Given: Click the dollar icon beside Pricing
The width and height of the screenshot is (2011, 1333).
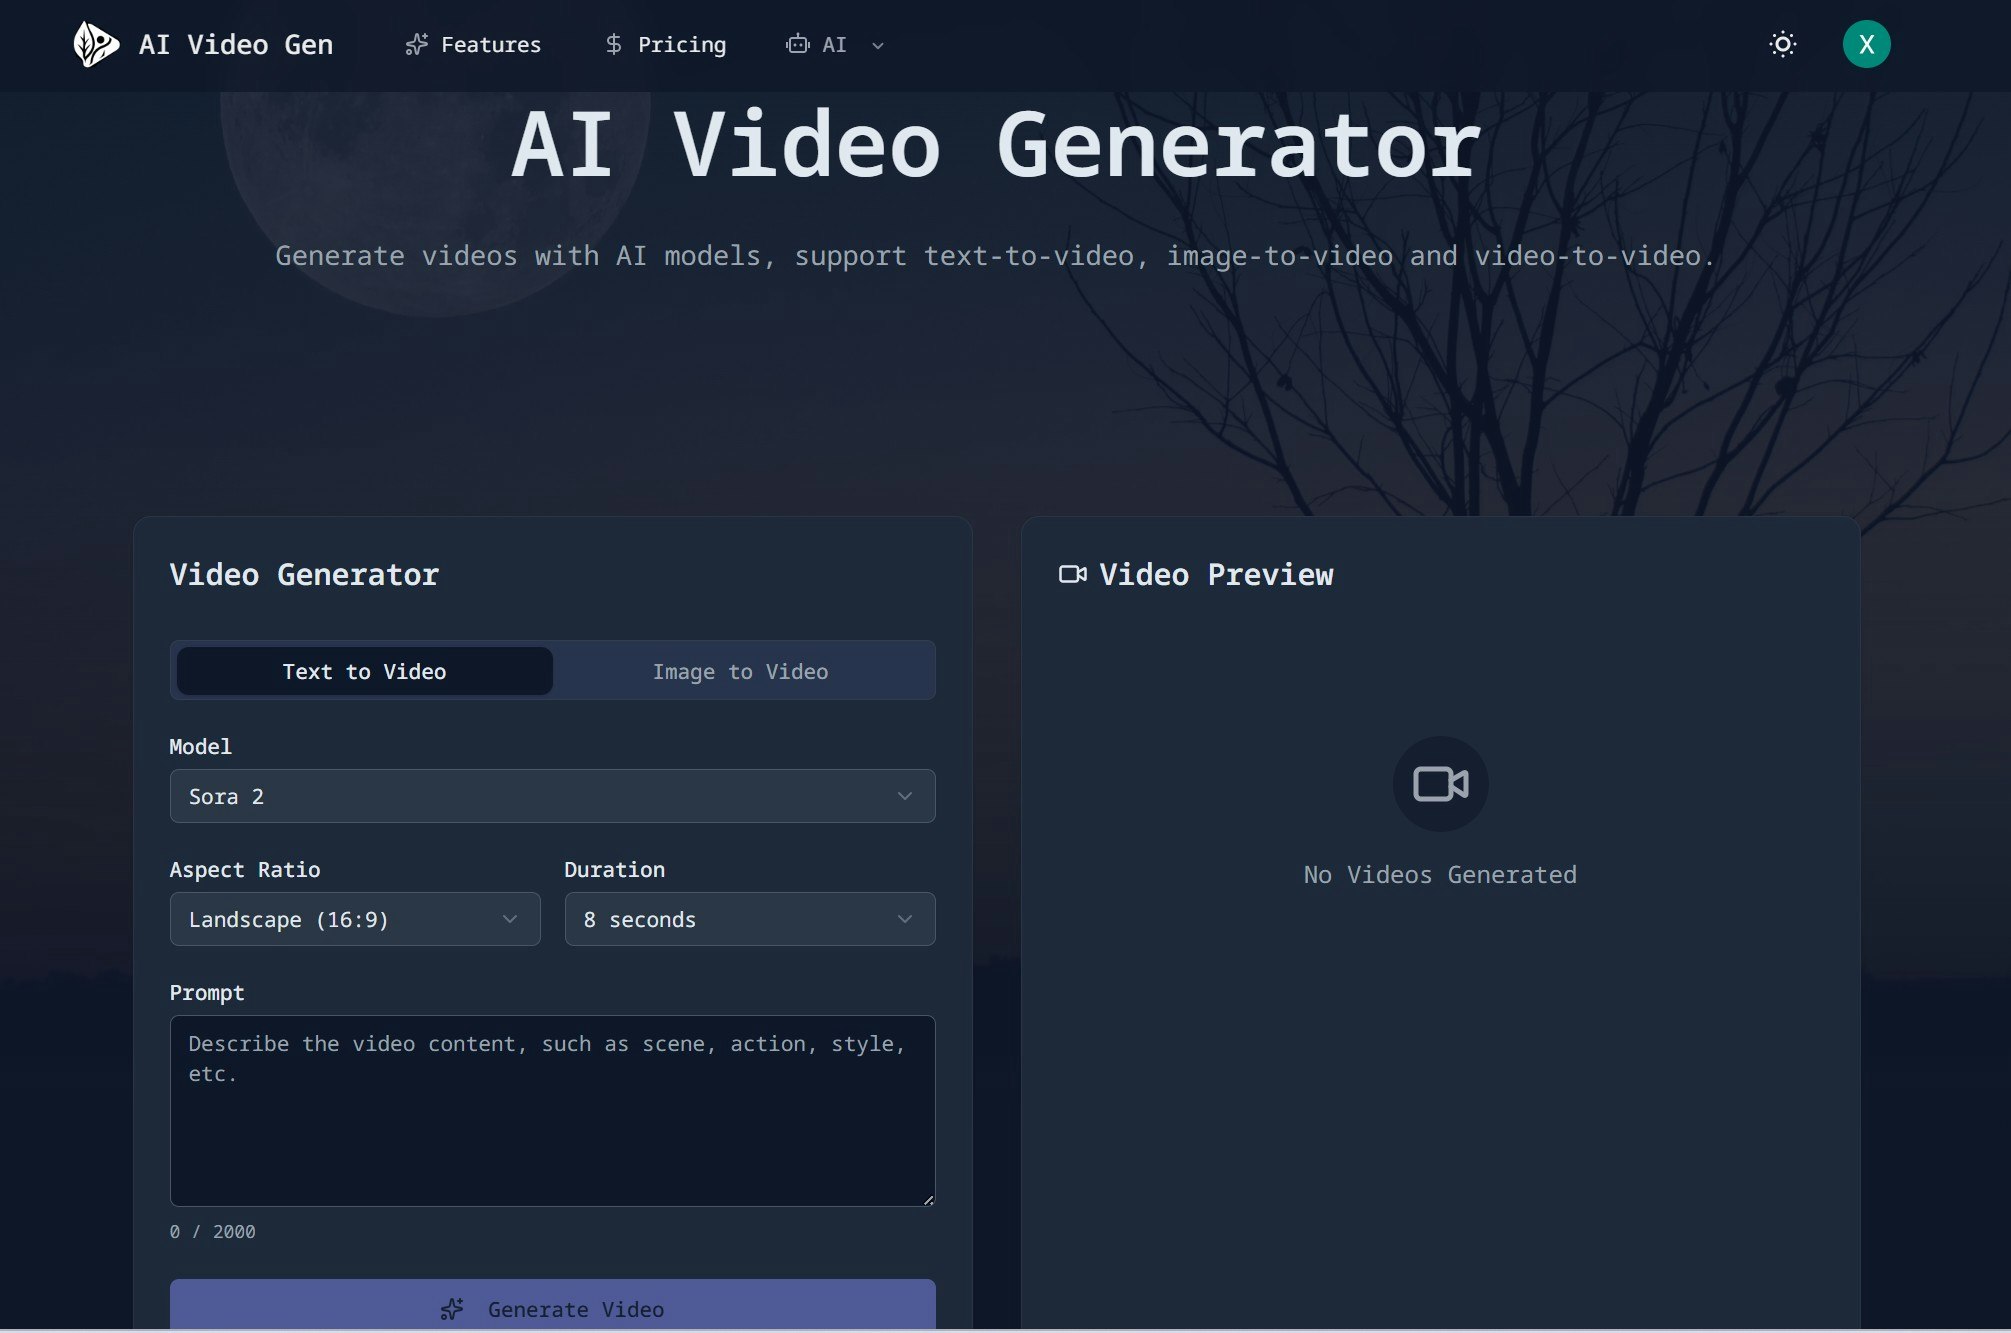Looking at the screenshot, I should (x=612, y=44).
